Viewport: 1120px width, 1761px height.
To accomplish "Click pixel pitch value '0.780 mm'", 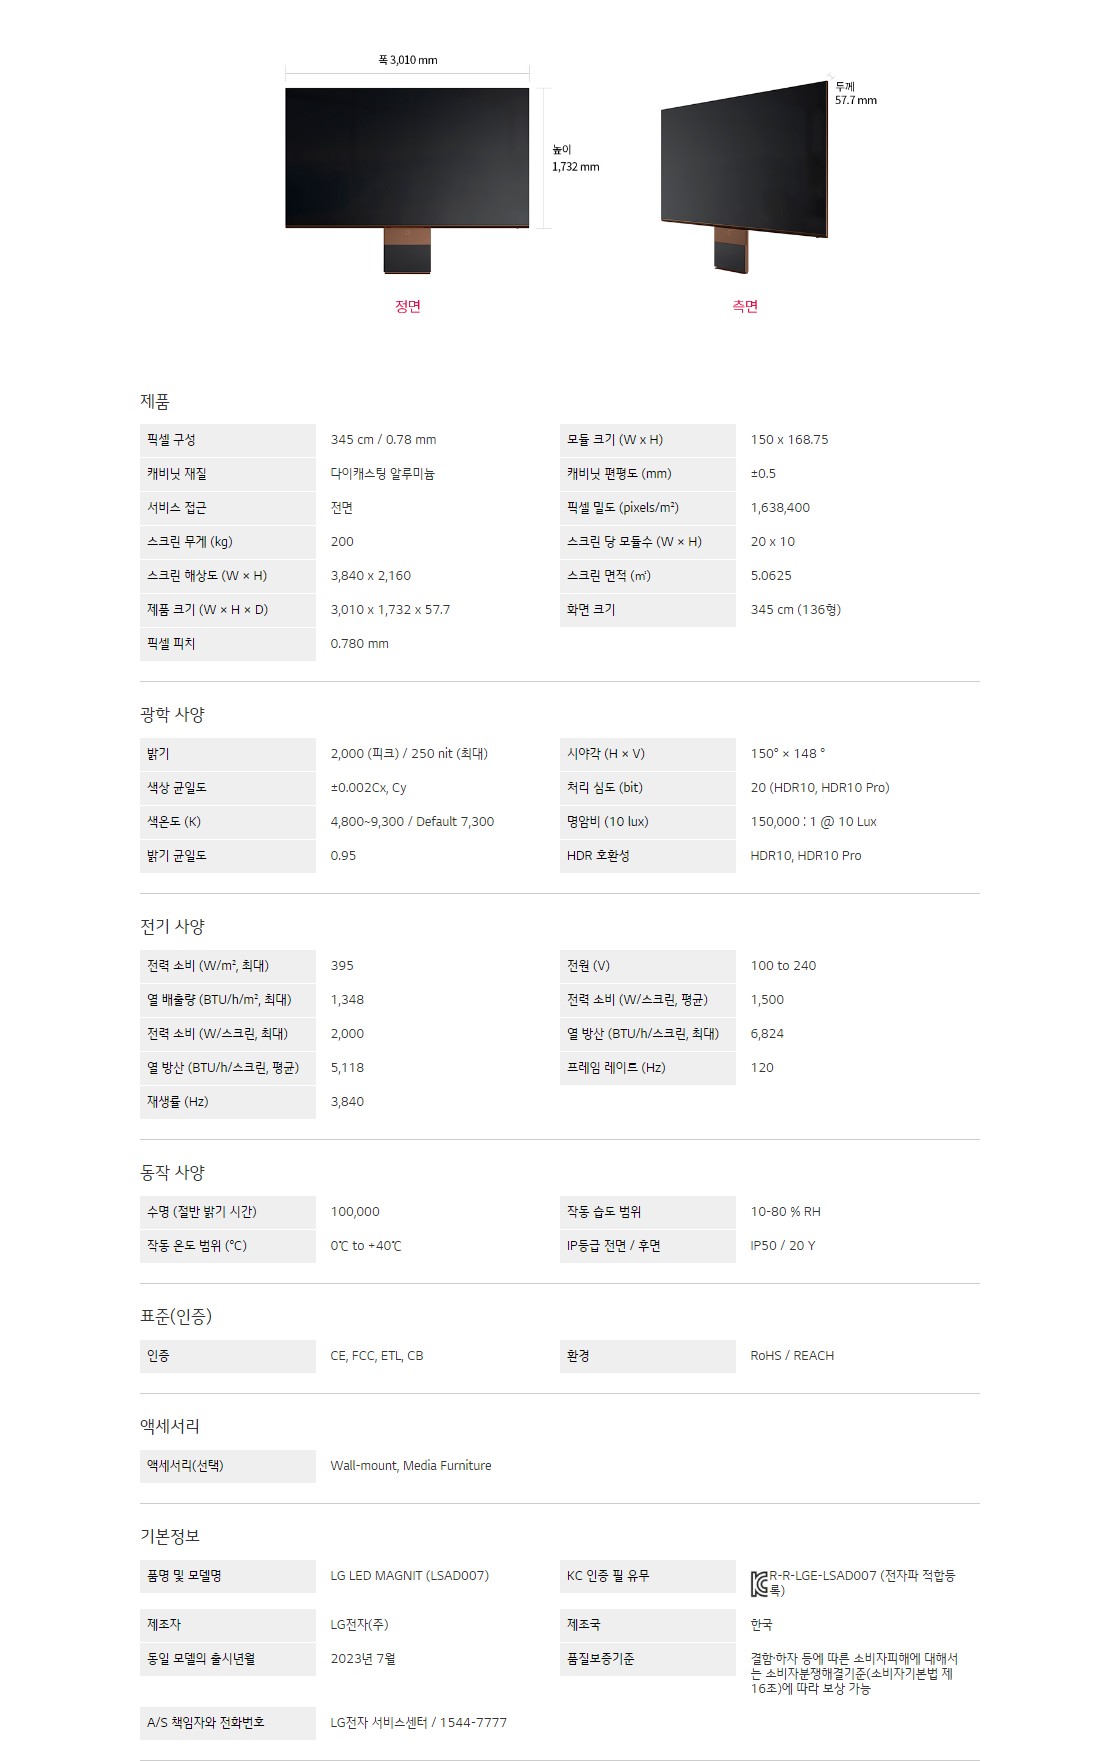I will pyautogui.click(x=359, y=644).
